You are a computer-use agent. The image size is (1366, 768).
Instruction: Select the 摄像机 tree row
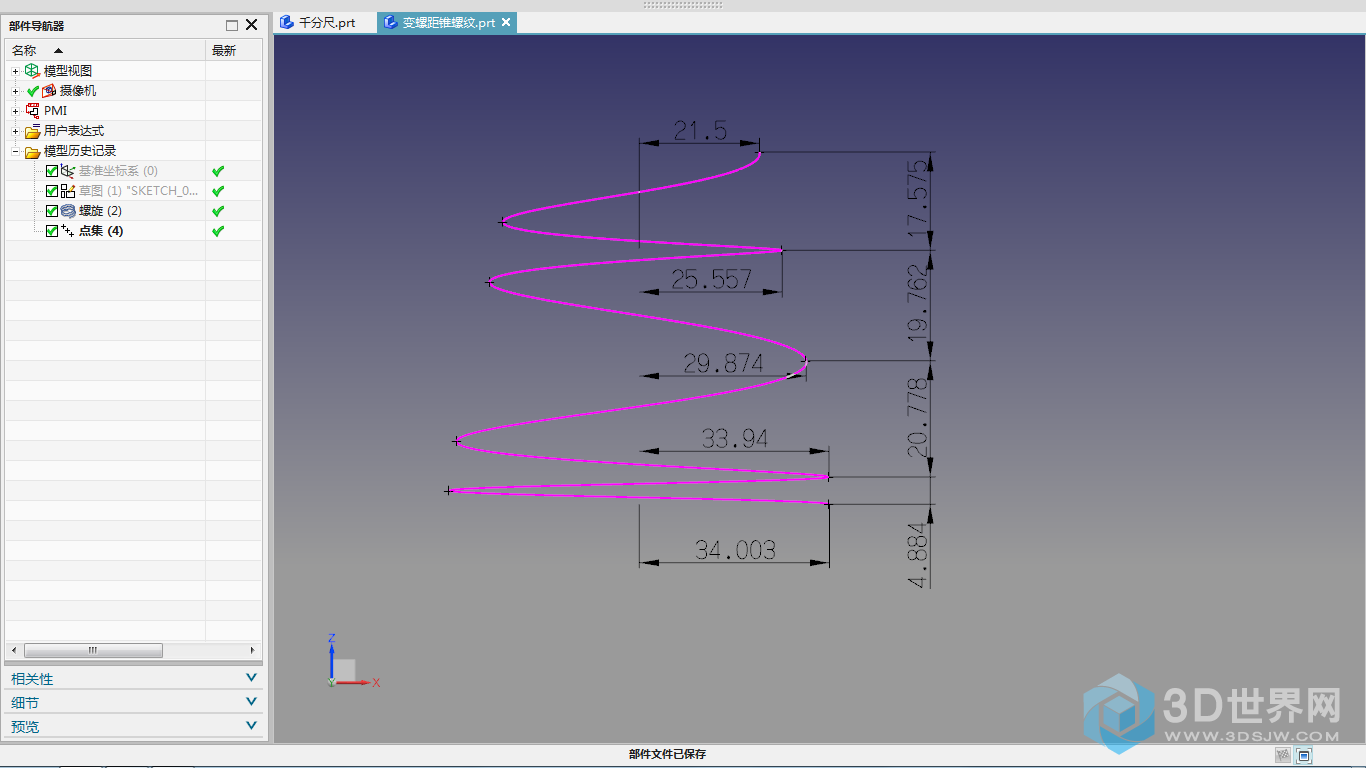point(133,91)
